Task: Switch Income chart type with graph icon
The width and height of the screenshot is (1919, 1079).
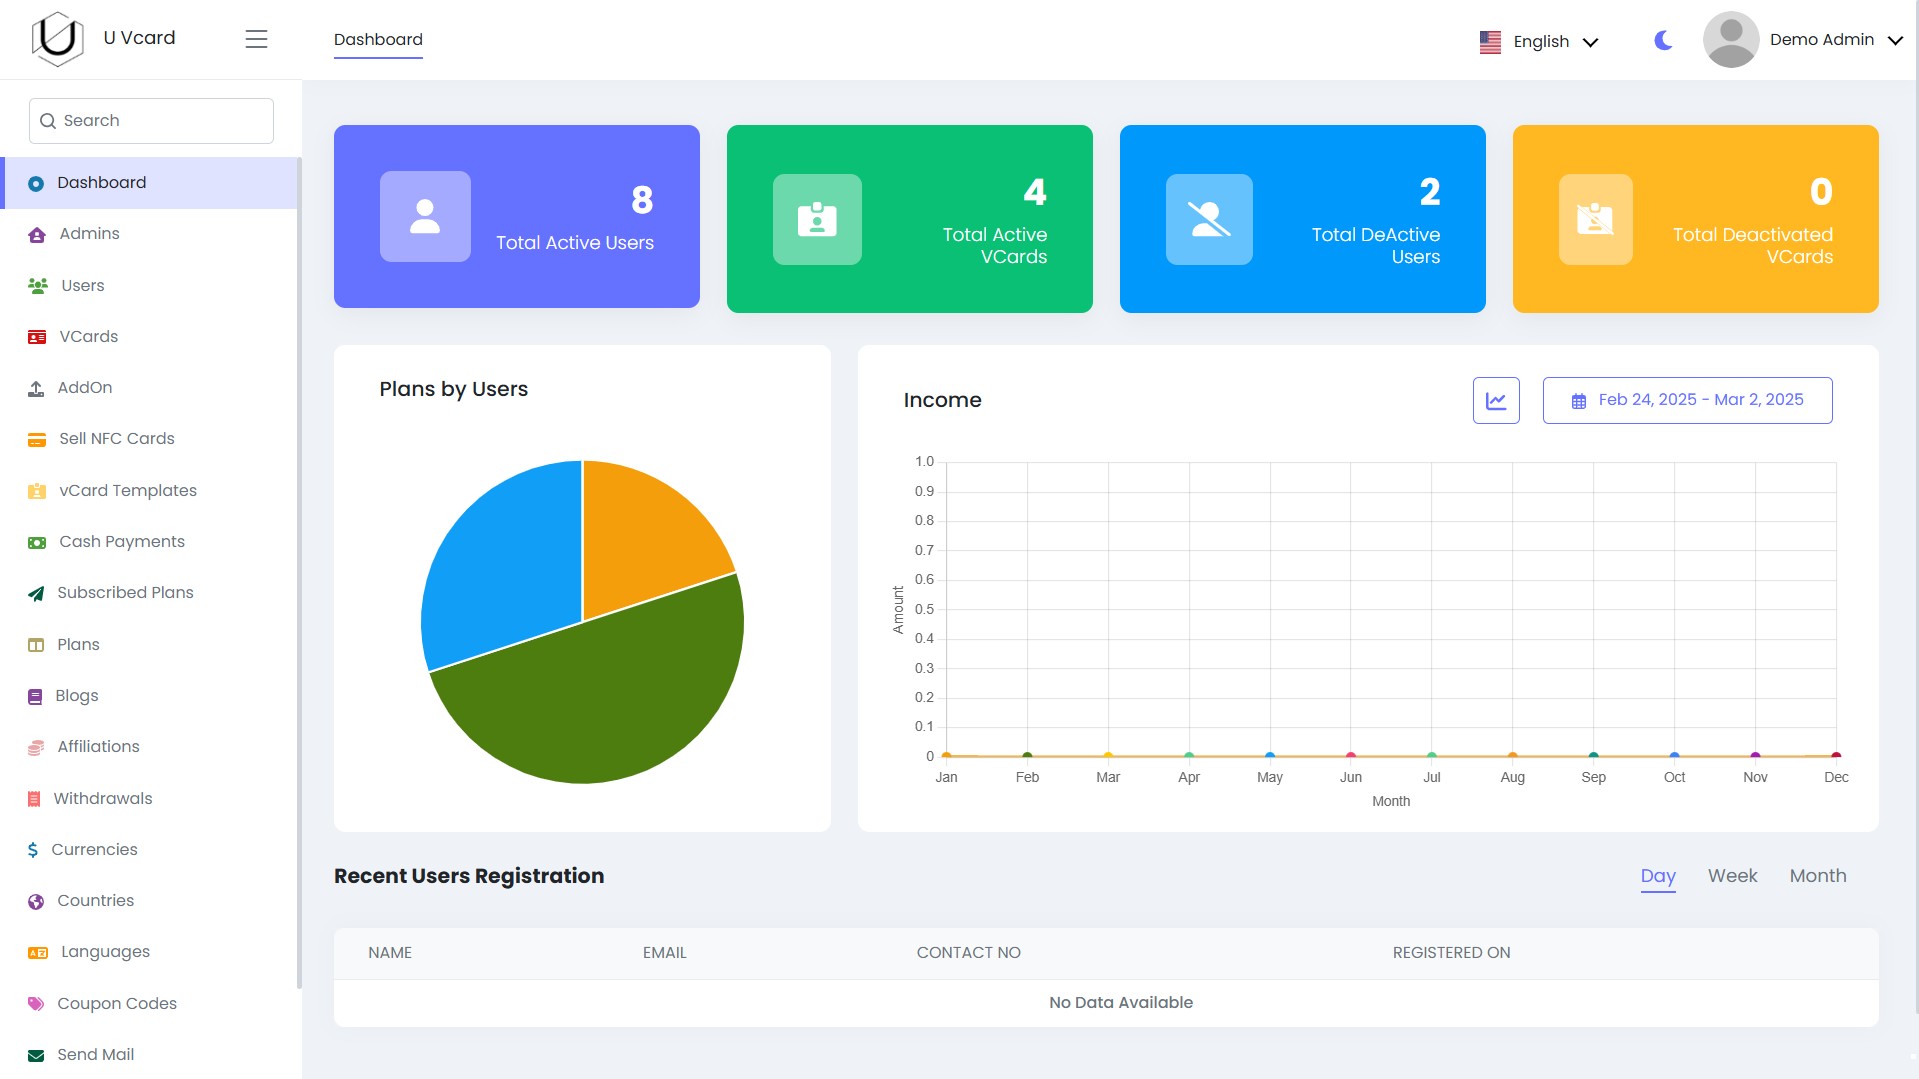Action: (x=1495, y=400)
